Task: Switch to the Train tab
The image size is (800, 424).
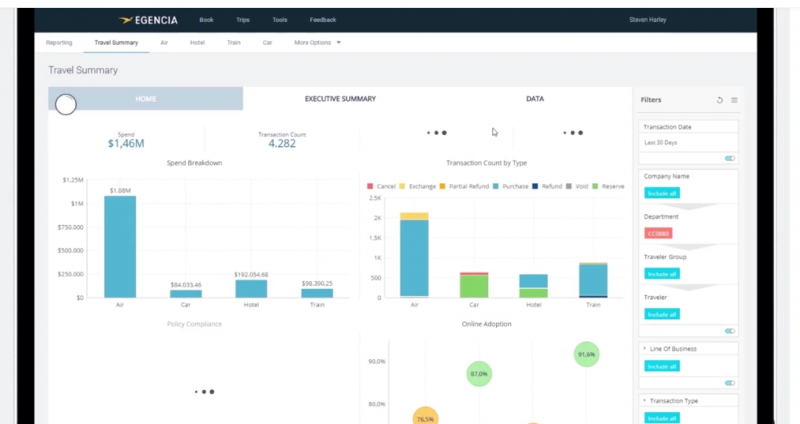Action: pos(234,43)
